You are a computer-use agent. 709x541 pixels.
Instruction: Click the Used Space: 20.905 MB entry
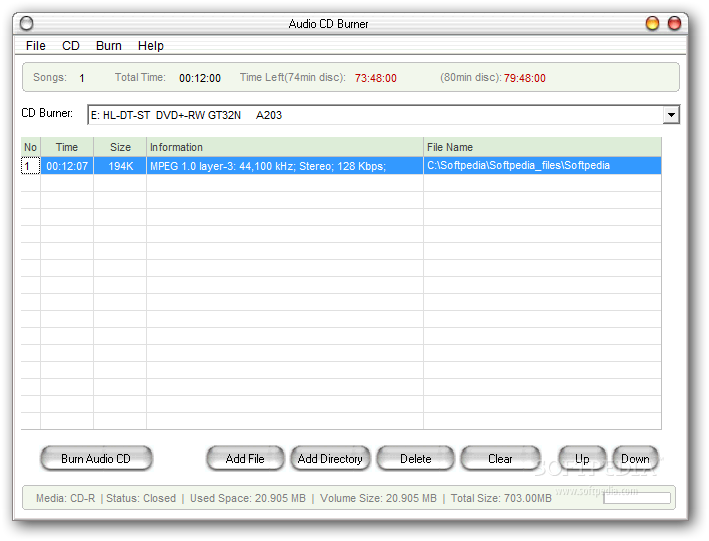point(248,498)
